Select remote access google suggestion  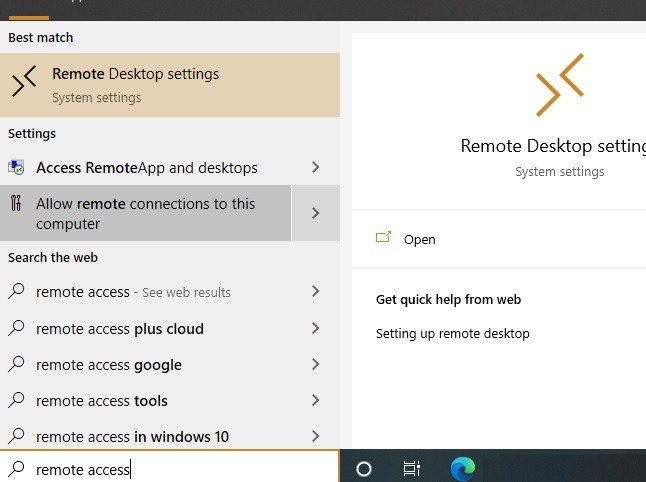point(145,365)
